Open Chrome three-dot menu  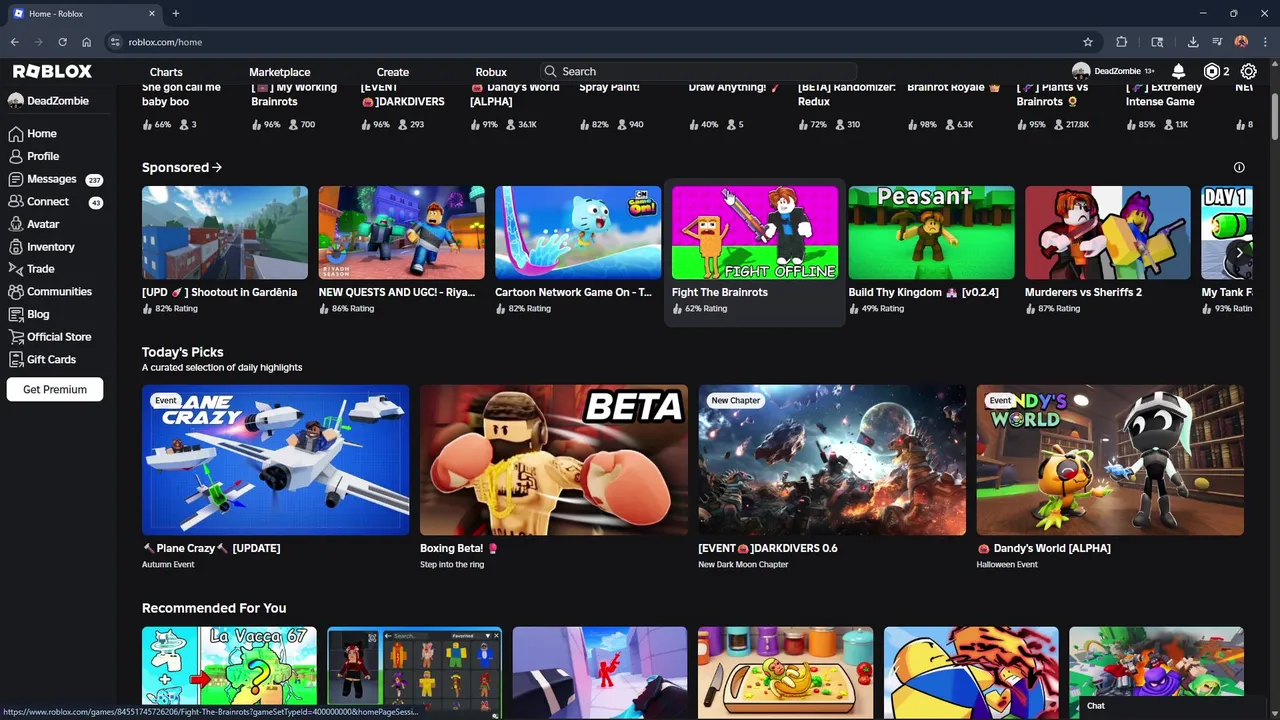(1265, 42)
